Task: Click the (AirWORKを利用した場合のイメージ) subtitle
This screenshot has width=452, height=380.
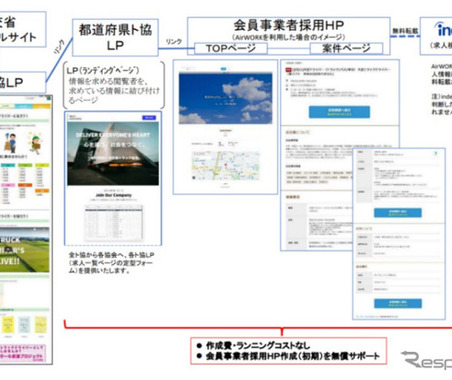Action: point(289,37)
